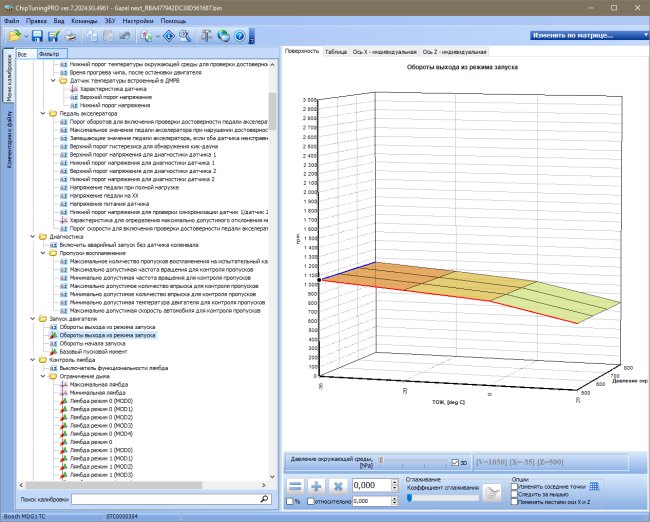The image size is (650, 522).
Task: Select the 'Фильтр' tab in calibration panel
Action: pos(52,54)
